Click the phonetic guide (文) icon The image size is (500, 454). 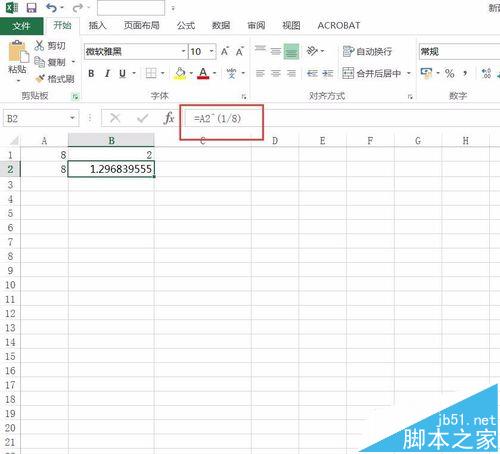click(231, 73)
